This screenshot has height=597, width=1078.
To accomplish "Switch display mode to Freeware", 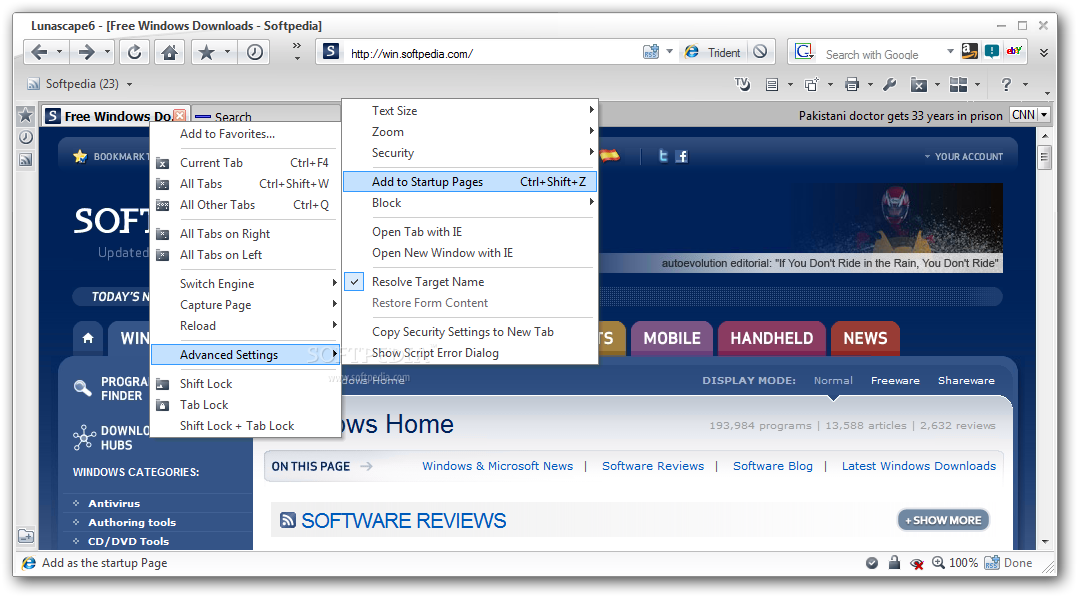I will pos(895,380).
